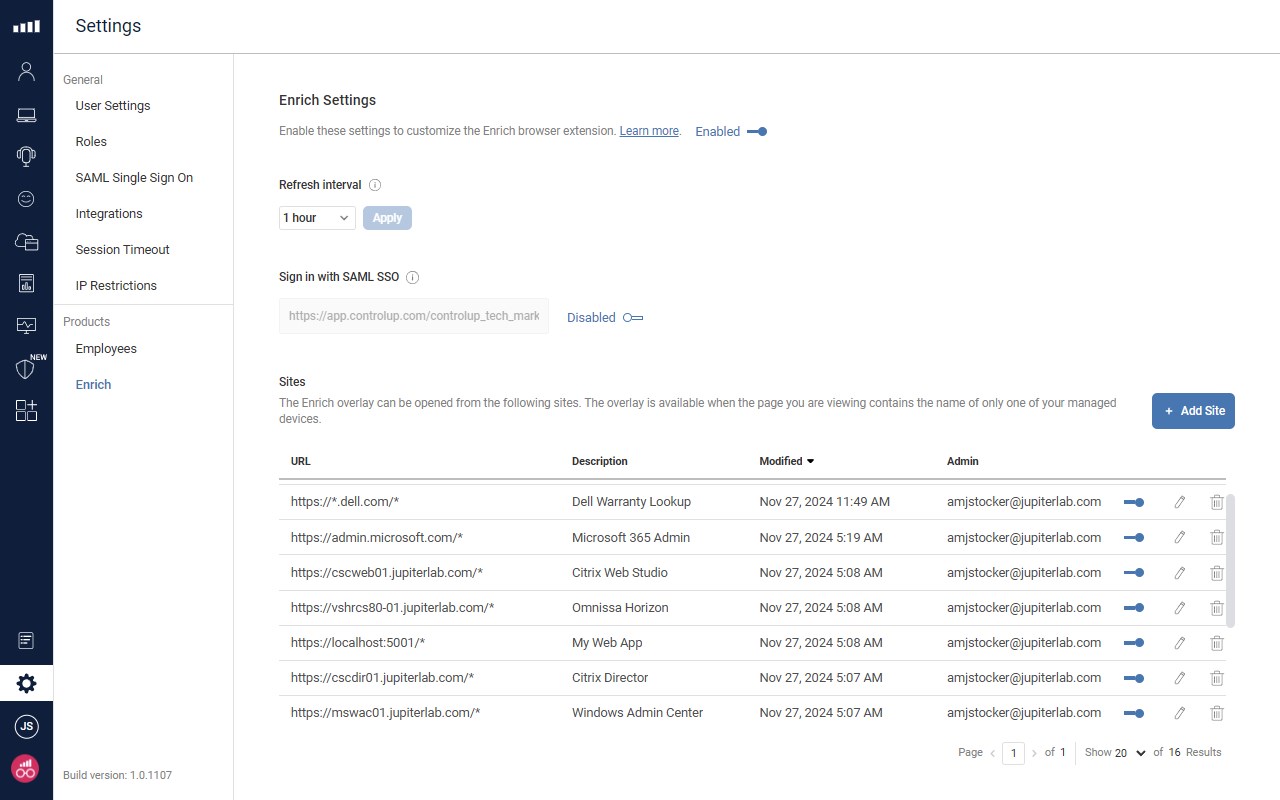Toggle the Enrich Settings Enabled switch
Image resolution: width=1280 pixels, height=800 pixels.
point(757,131)
